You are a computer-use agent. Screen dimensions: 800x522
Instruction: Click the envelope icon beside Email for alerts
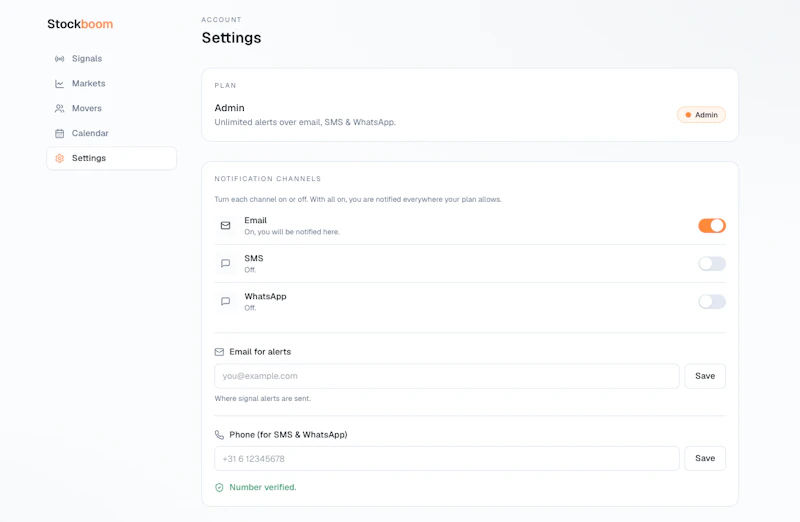pos(219,352)
